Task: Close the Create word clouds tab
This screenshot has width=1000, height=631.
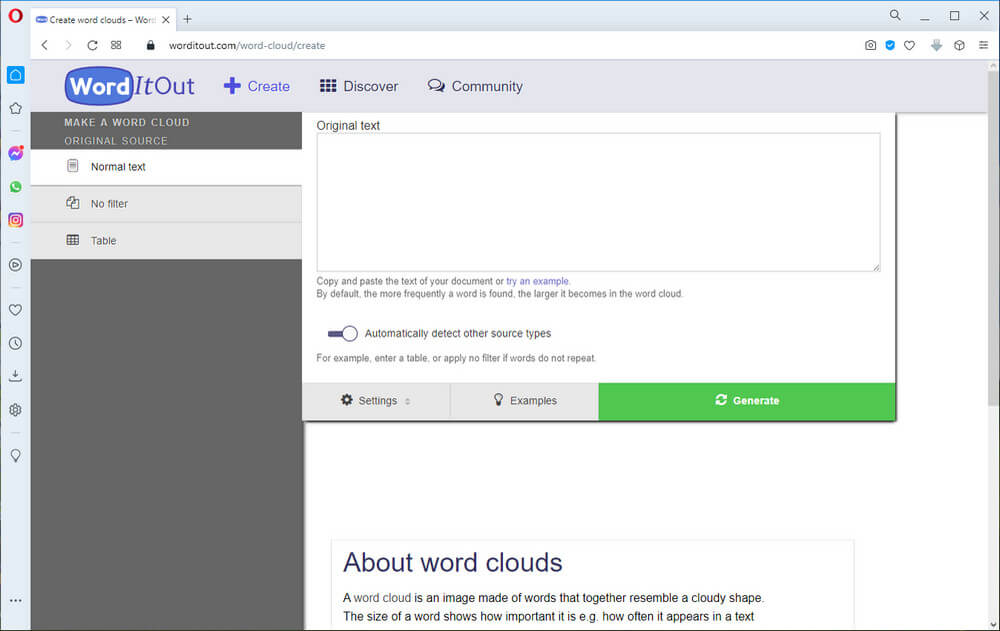Action: [x=166, y=20]
